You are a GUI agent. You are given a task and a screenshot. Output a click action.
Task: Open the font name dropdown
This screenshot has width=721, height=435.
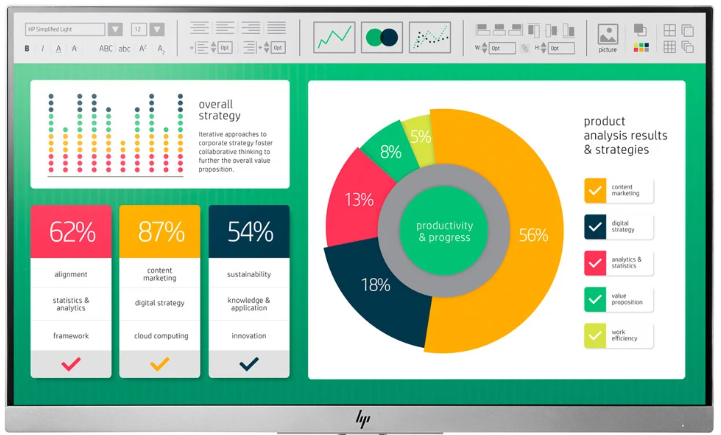115,29
